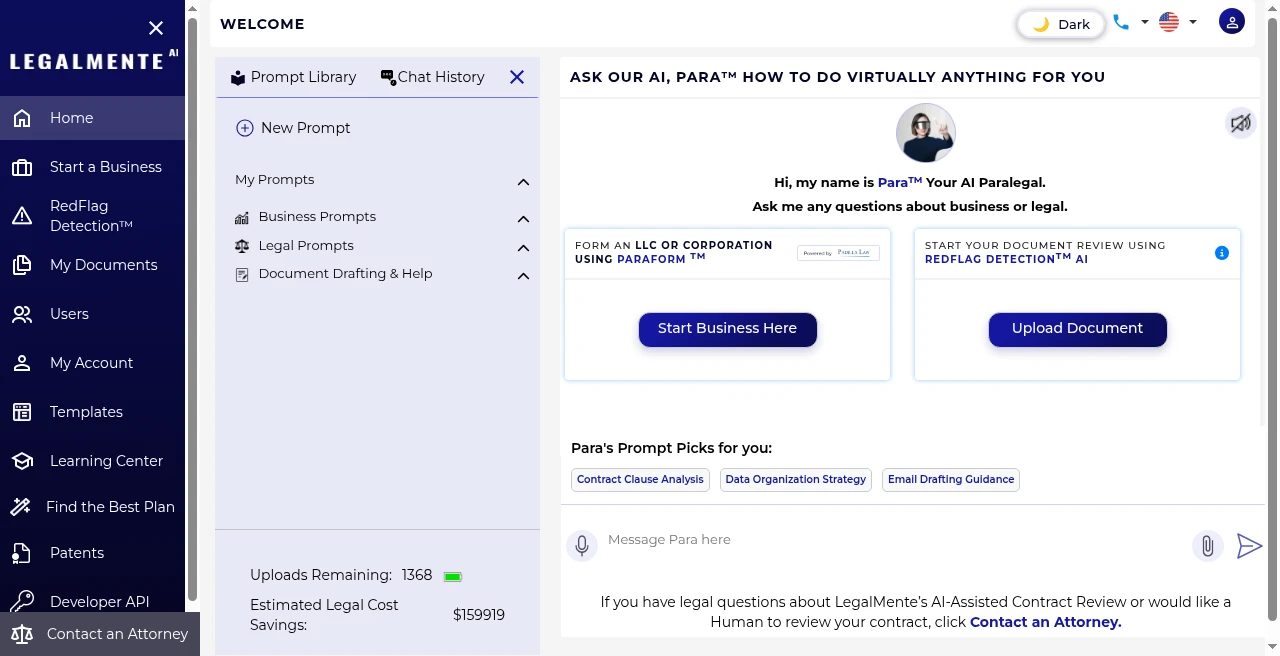This screenshot has height=656, width=1280.
Task: Click the blue info icon on RedFlag card
Action: (1222, 253)
